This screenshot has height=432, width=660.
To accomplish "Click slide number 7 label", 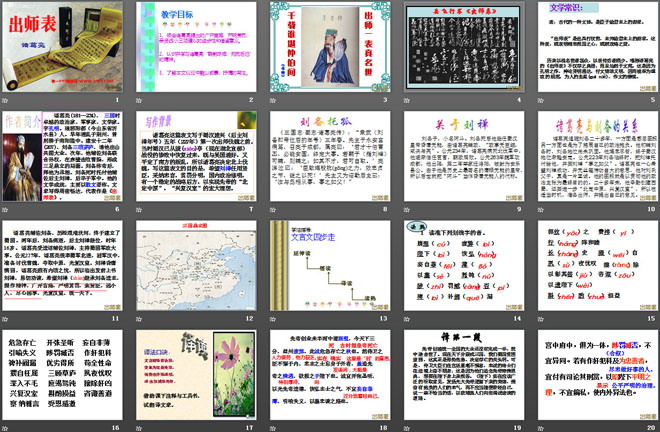I will coord(251,209).
